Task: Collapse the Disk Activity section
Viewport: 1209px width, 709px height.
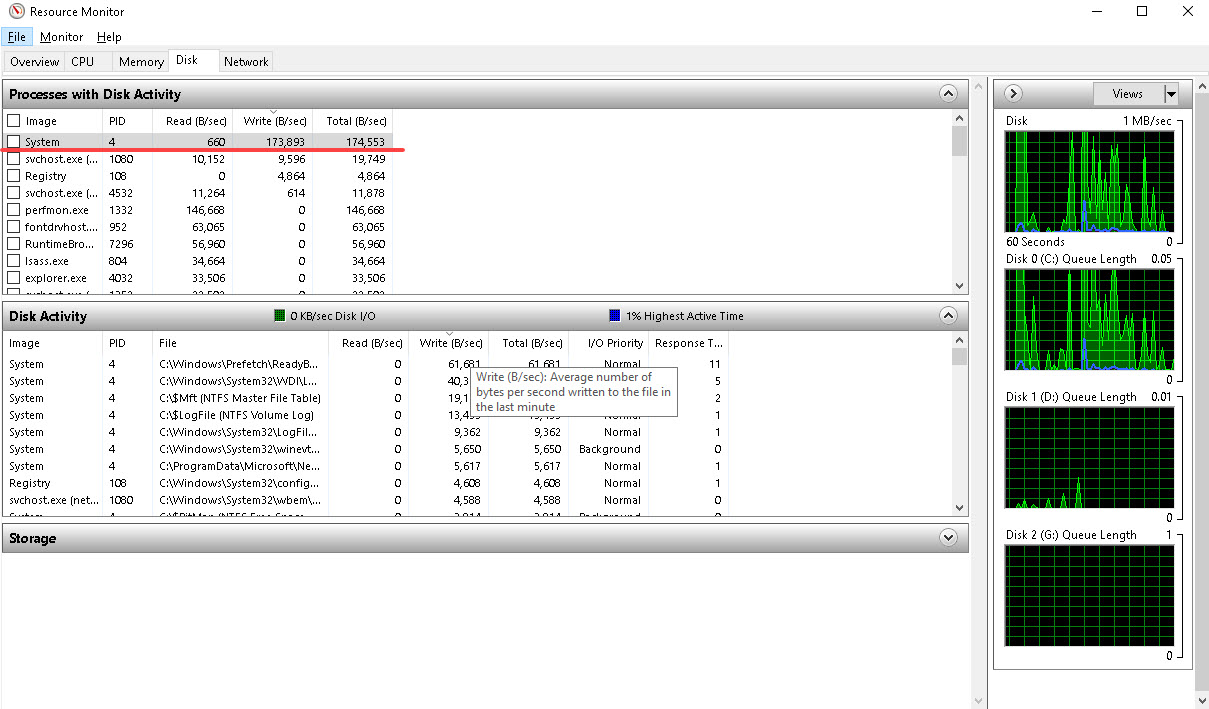Action: (948, 315)
